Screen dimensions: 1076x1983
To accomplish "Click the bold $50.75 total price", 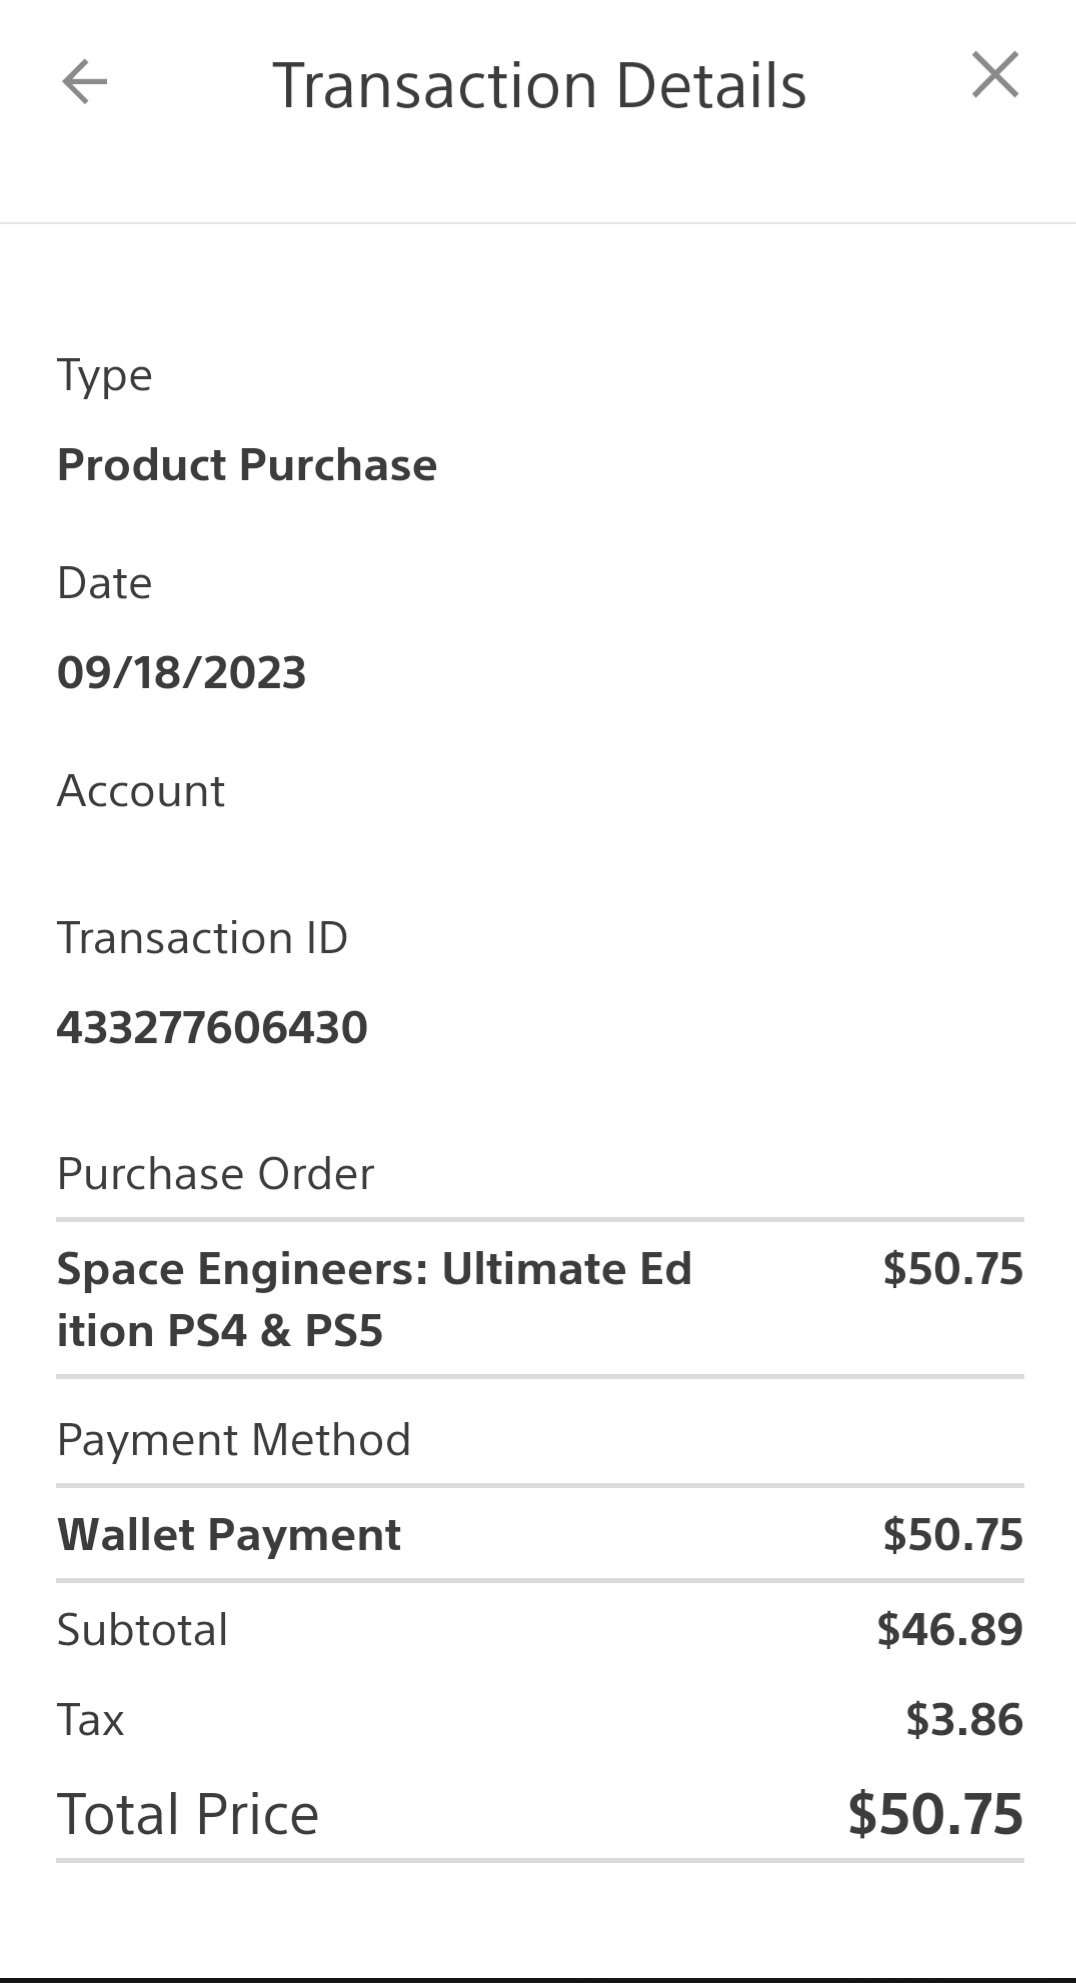I will click(x=935, y=1815).
